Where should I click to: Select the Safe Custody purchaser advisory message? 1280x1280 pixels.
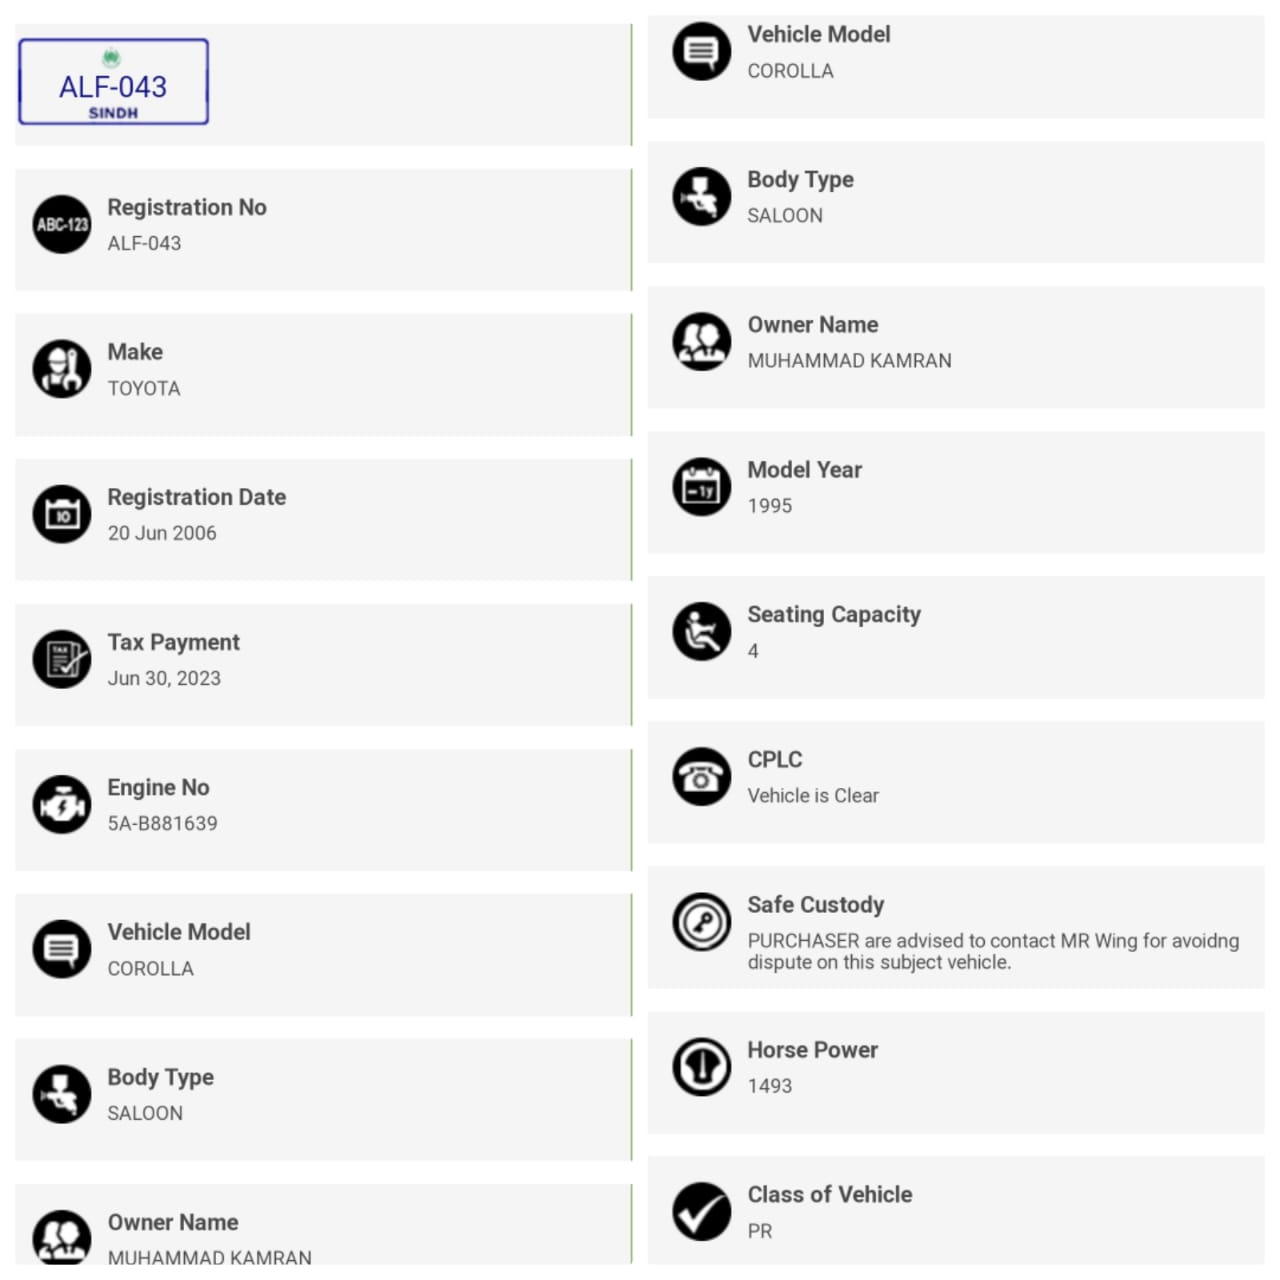point(993,951)
